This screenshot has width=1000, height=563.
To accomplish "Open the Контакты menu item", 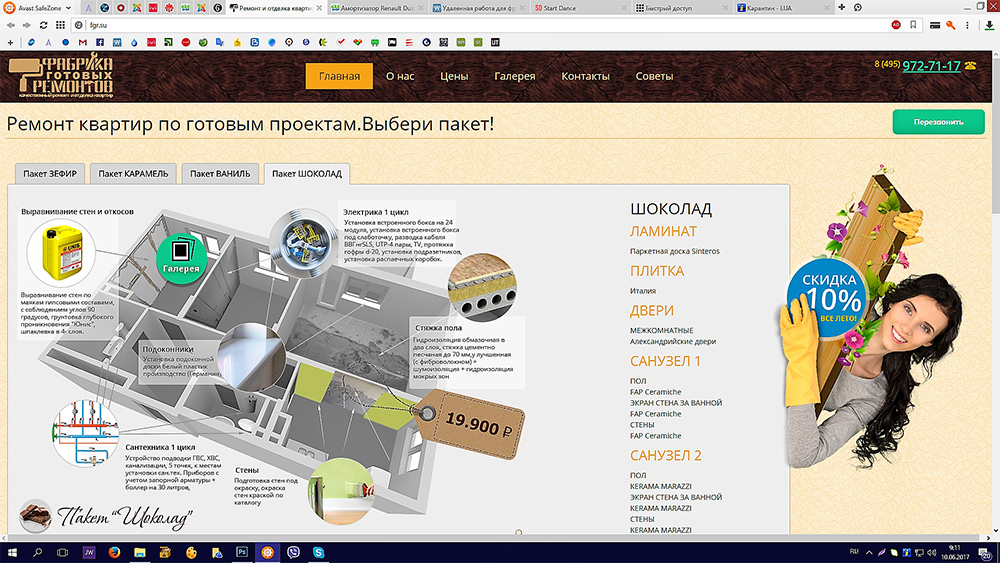I will tap(585, 77).
